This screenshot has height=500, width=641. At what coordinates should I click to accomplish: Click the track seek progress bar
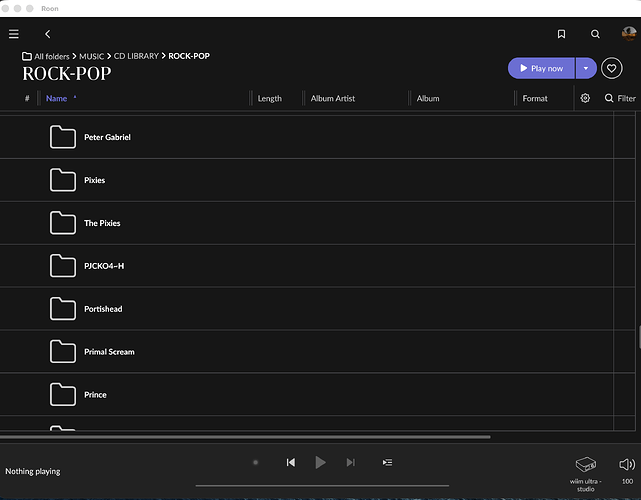(x=322, y=486)
